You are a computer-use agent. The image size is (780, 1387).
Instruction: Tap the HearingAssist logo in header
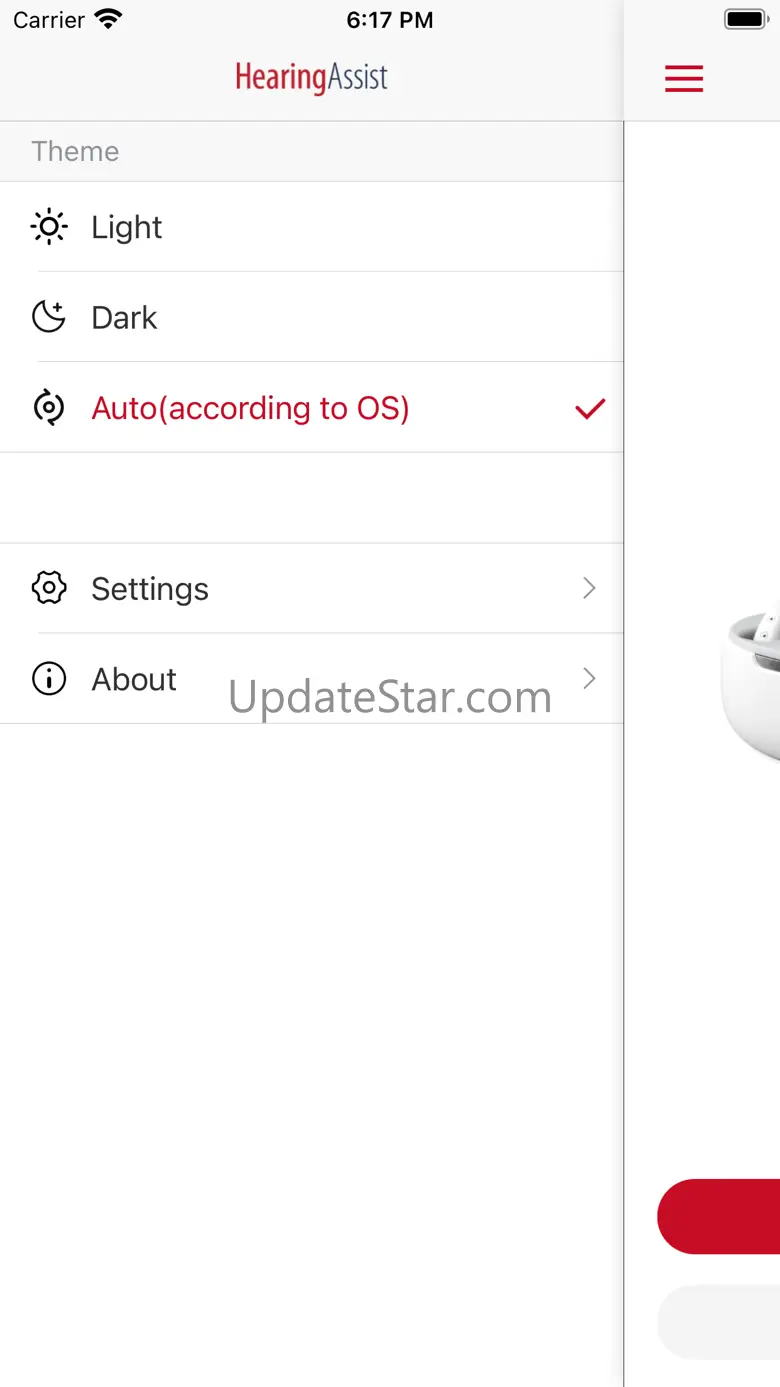(311, 78)
